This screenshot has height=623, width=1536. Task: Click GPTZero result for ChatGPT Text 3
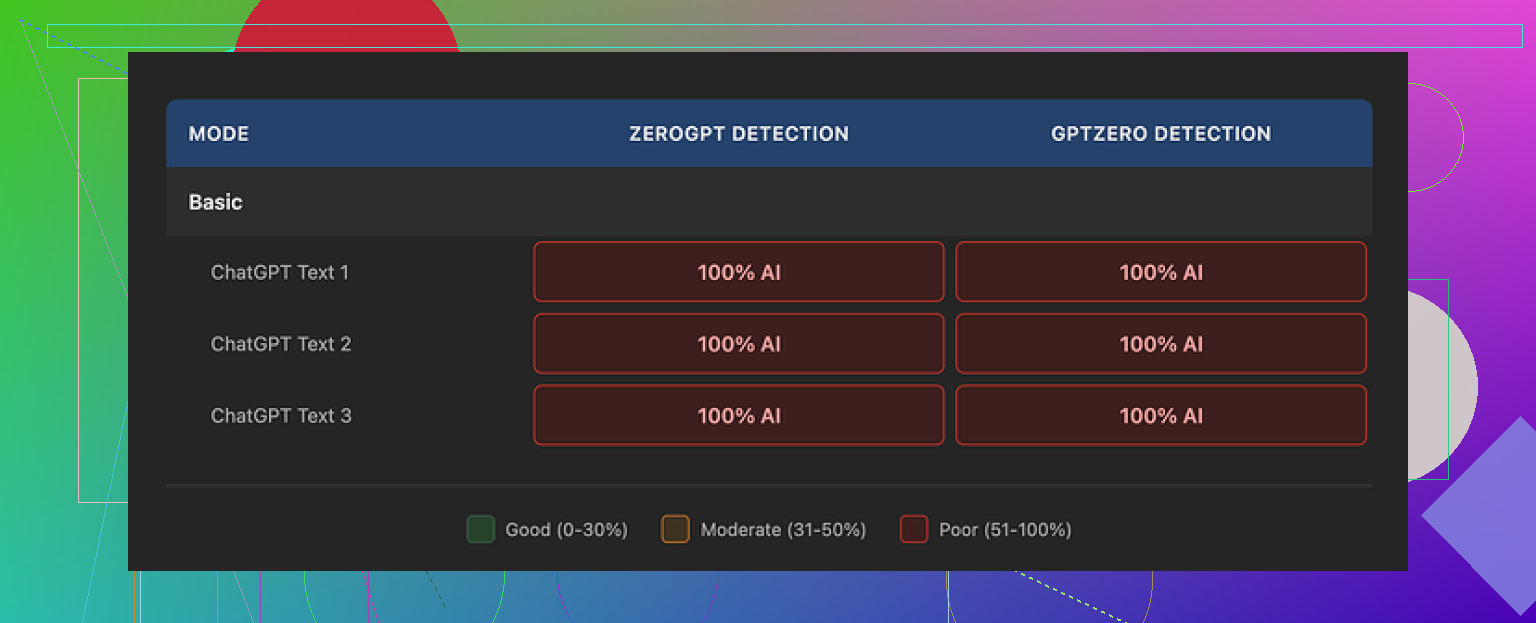(x=1161, y=416)
